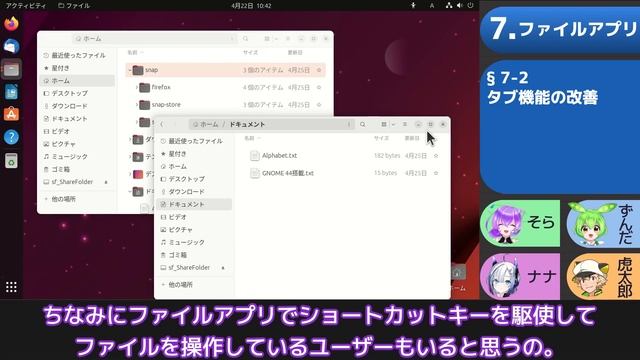Eject sf_ShareFolder in the ドキュメント window sidebar
The image size is (640, 360).
pyautogui.click(x=223, y=268)
